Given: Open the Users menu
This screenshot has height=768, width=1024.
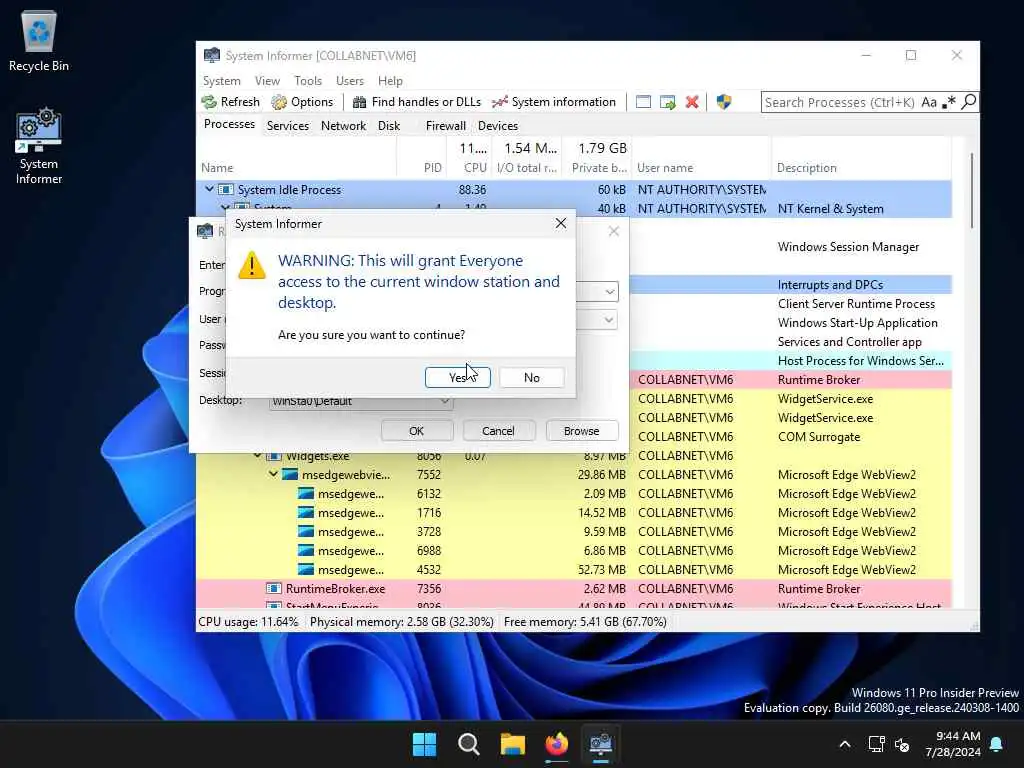Looking at the screenshot, I should 350,81.
